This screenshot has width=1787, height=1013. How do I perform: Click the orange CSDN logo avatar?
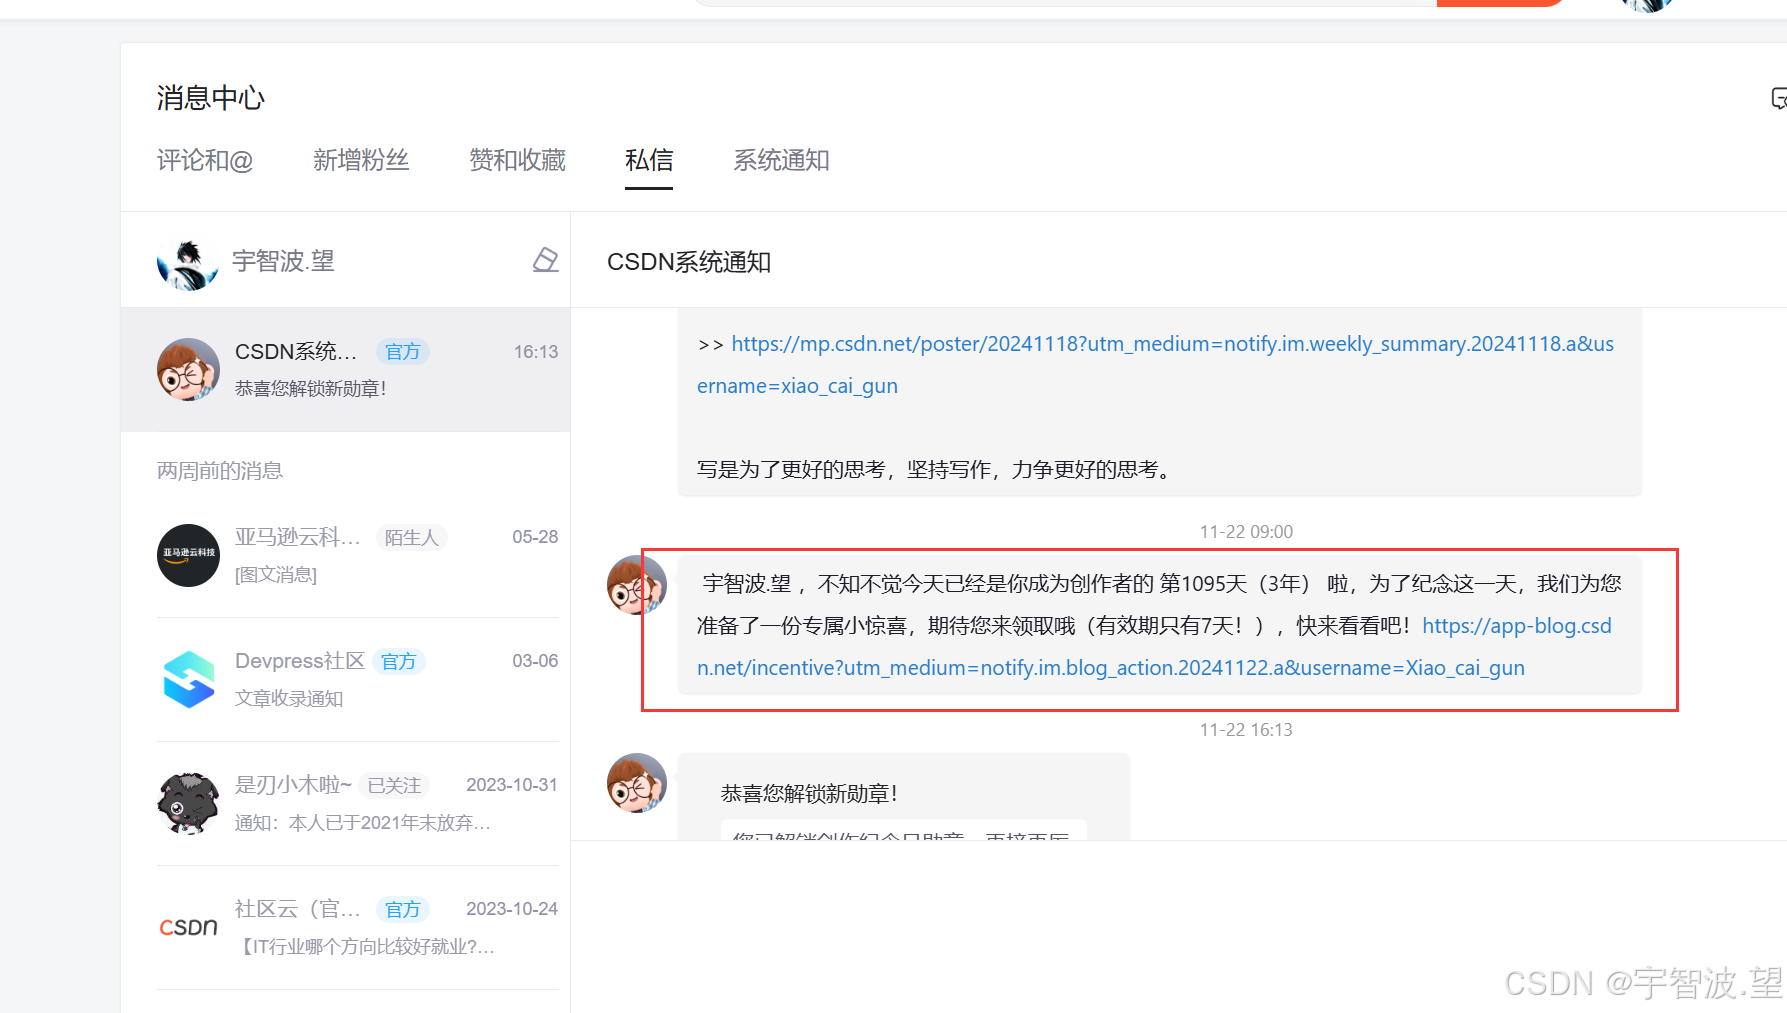(x=188, y=927)
